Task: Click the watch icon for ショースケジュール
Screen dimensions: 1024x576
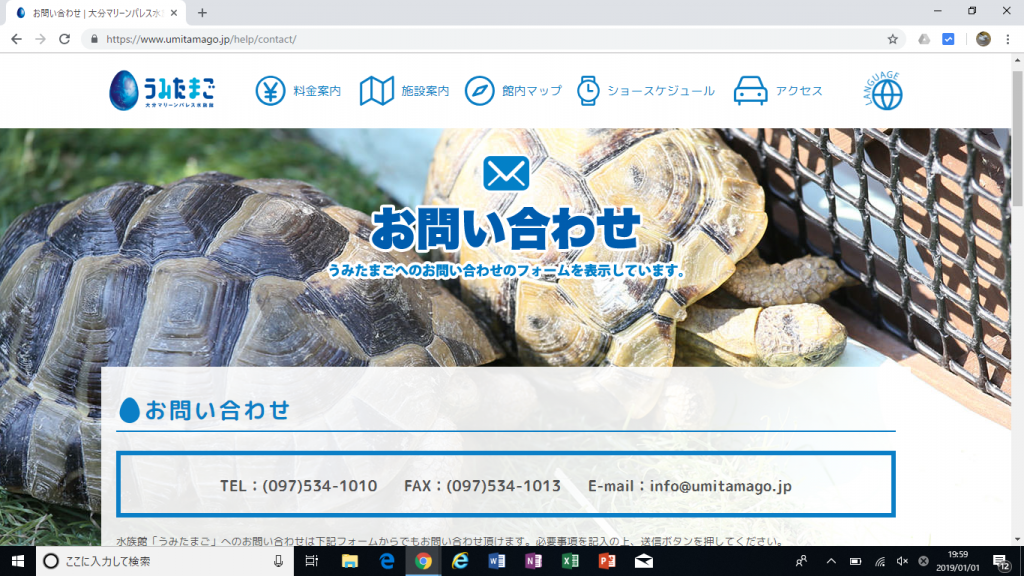Action: [588, 91]
